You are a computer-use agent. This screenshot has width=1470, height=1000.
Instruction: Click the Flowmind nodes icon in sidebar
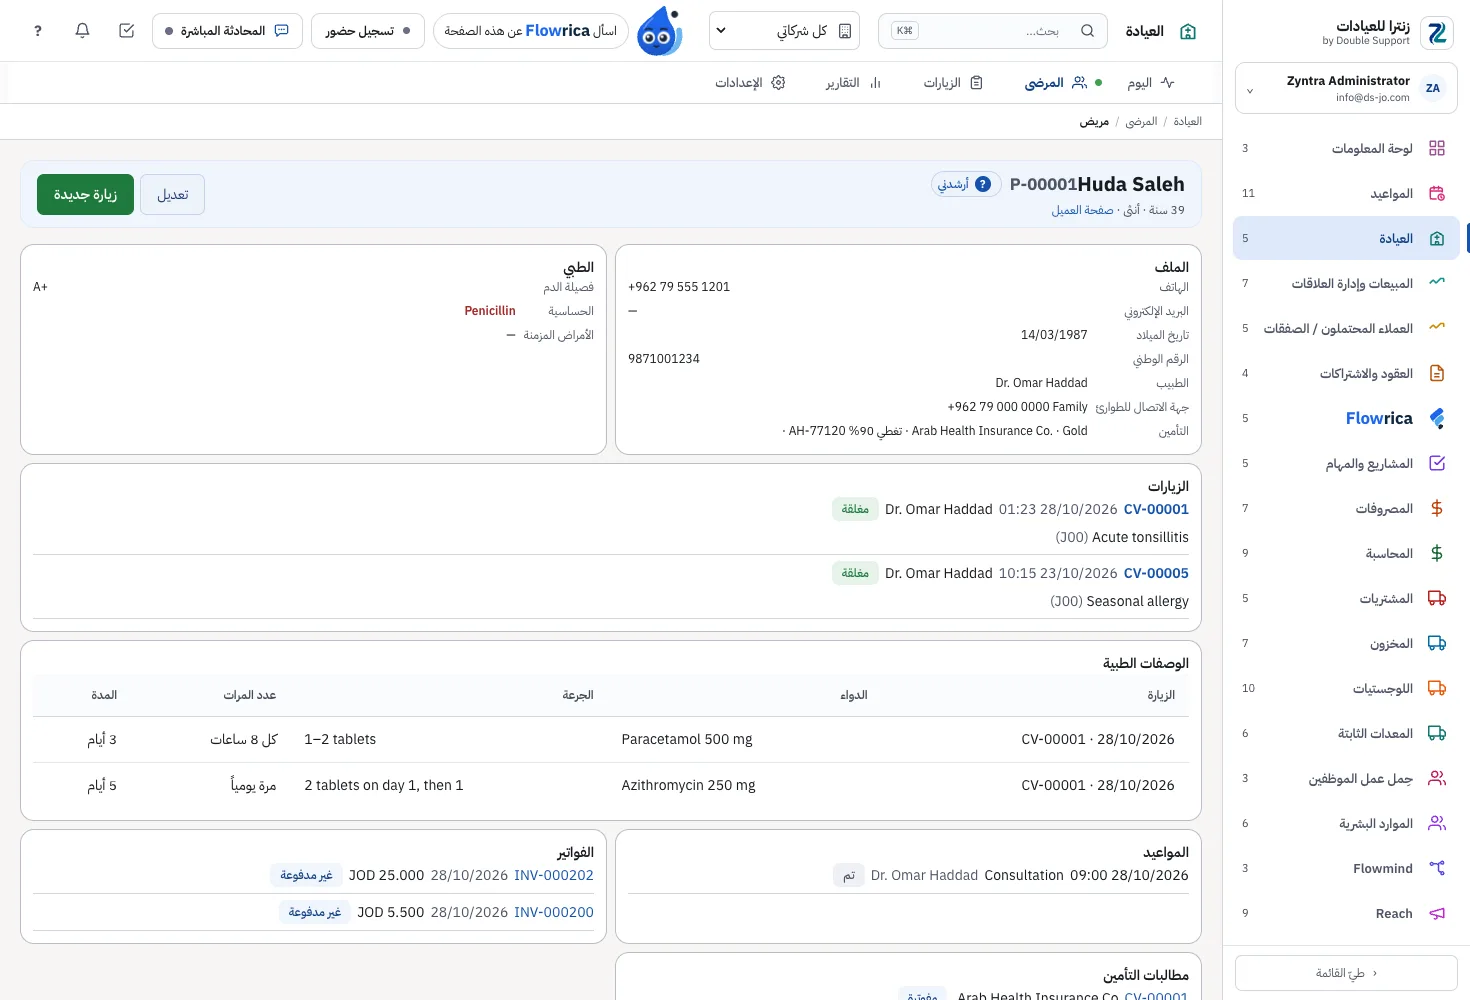pyautogui.click(x=1437, y=868)
